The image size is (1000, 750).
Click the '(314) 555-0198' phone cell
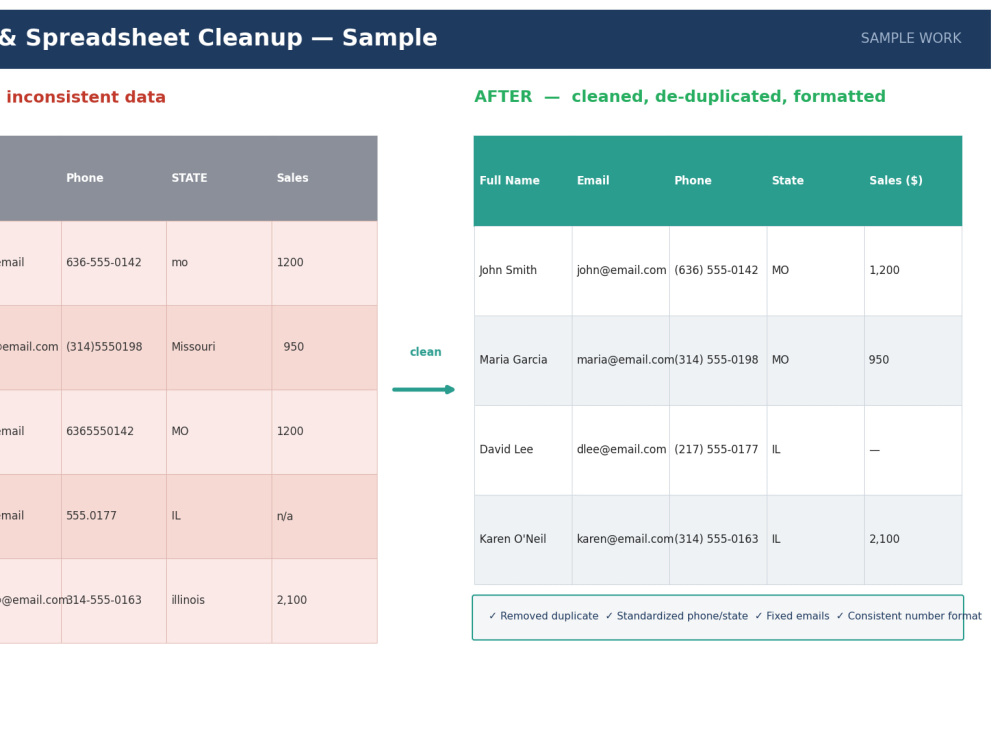tap(716, 360)
